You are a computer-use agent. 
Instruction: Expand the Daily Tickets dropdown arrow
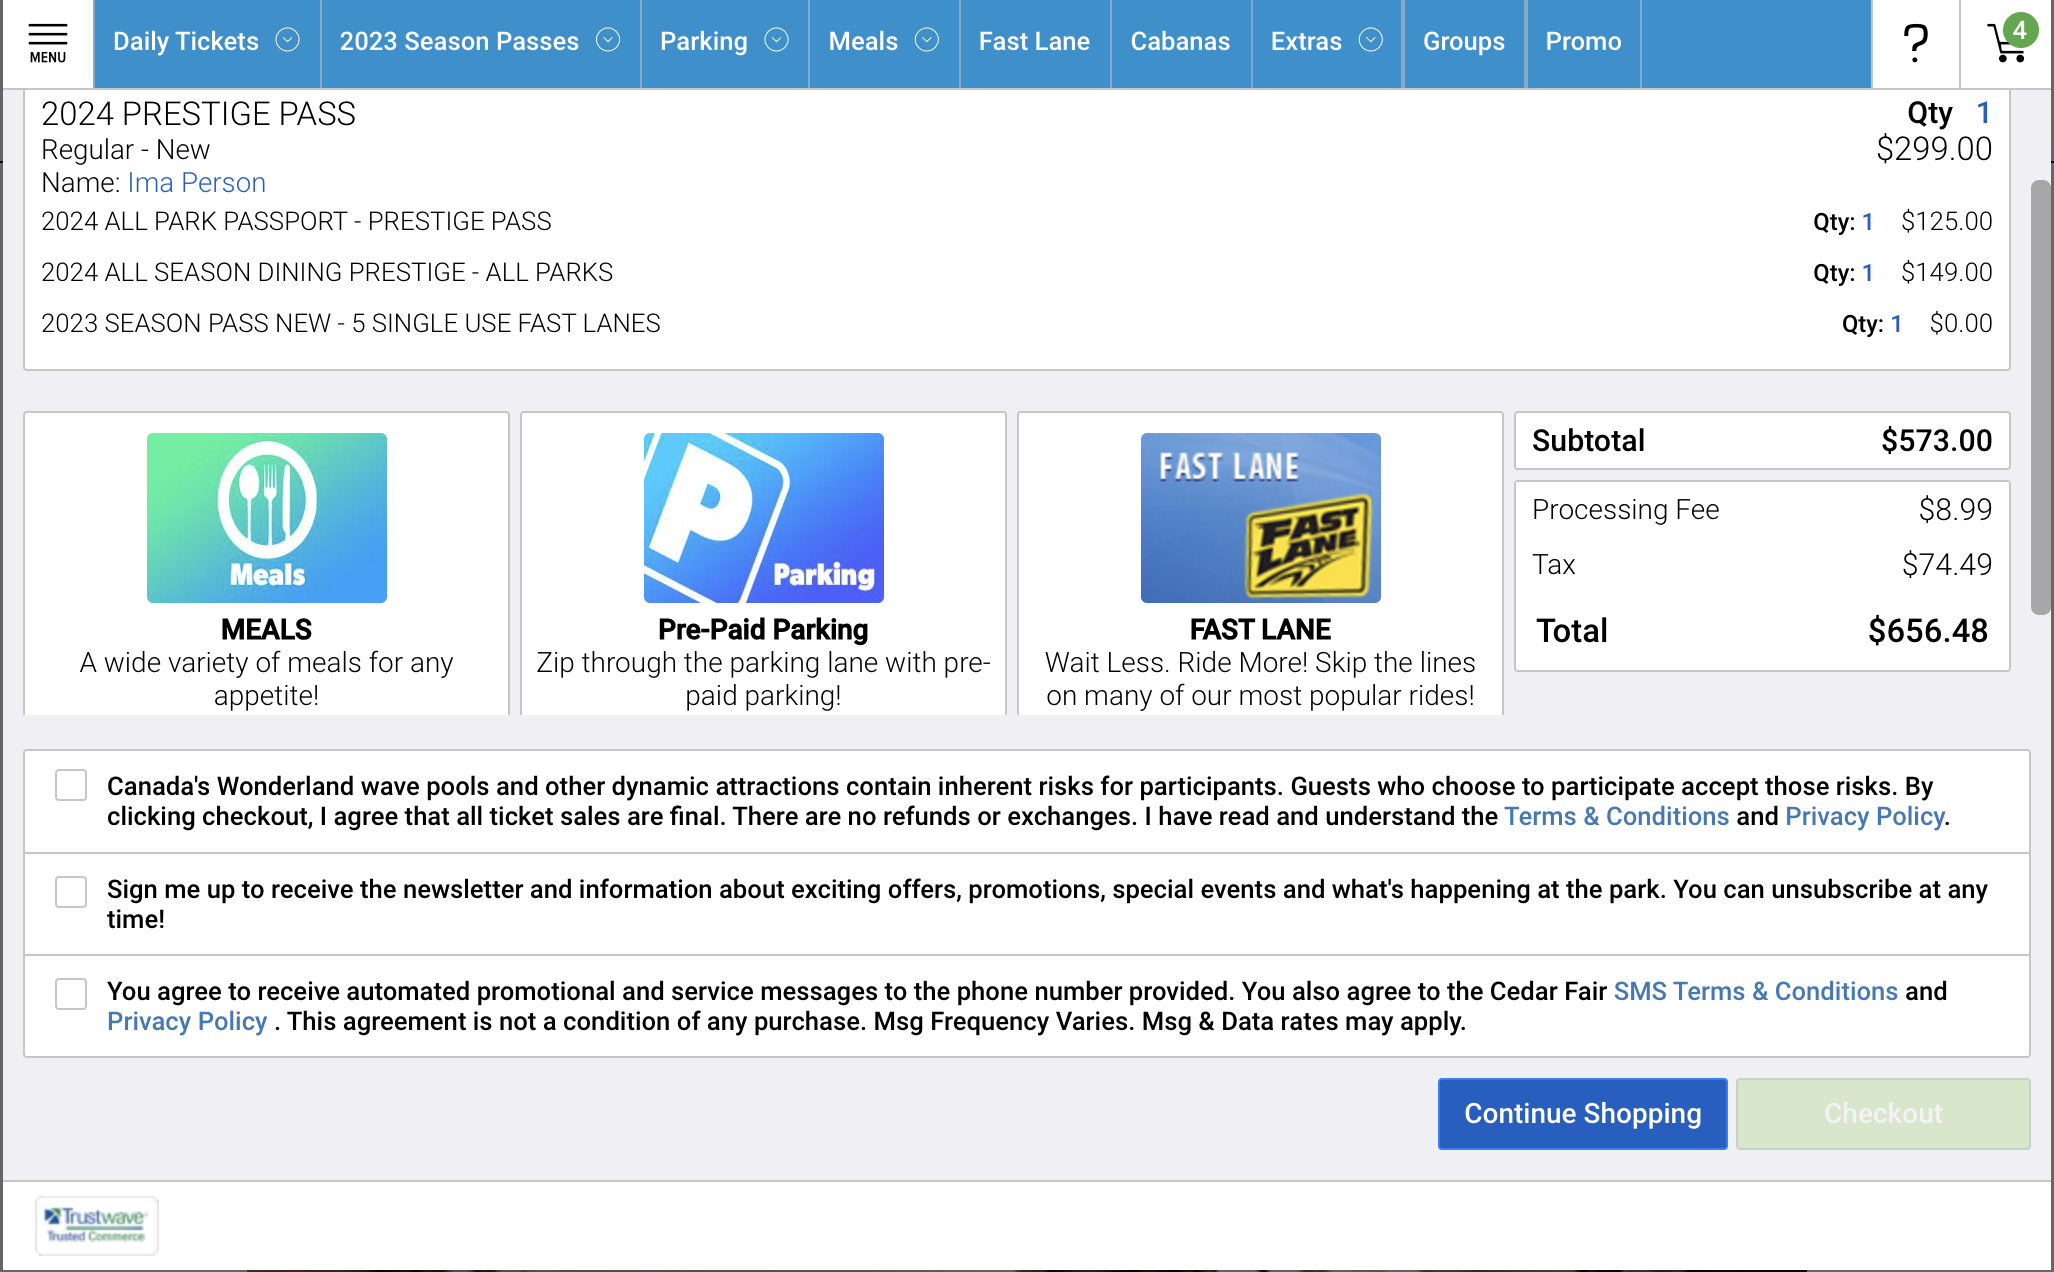coord(288,40)
